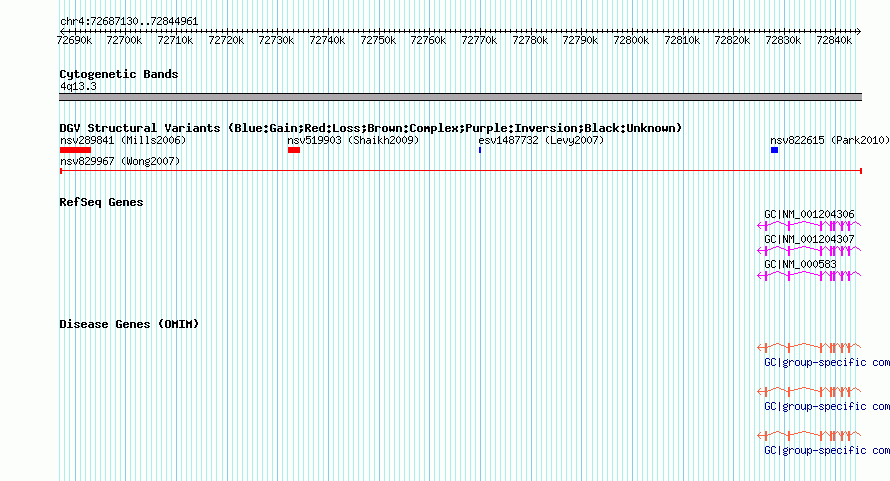Select the long red nsv829967 variant line
This screenshot has width=890, height=481.
(x=461, y=171)
